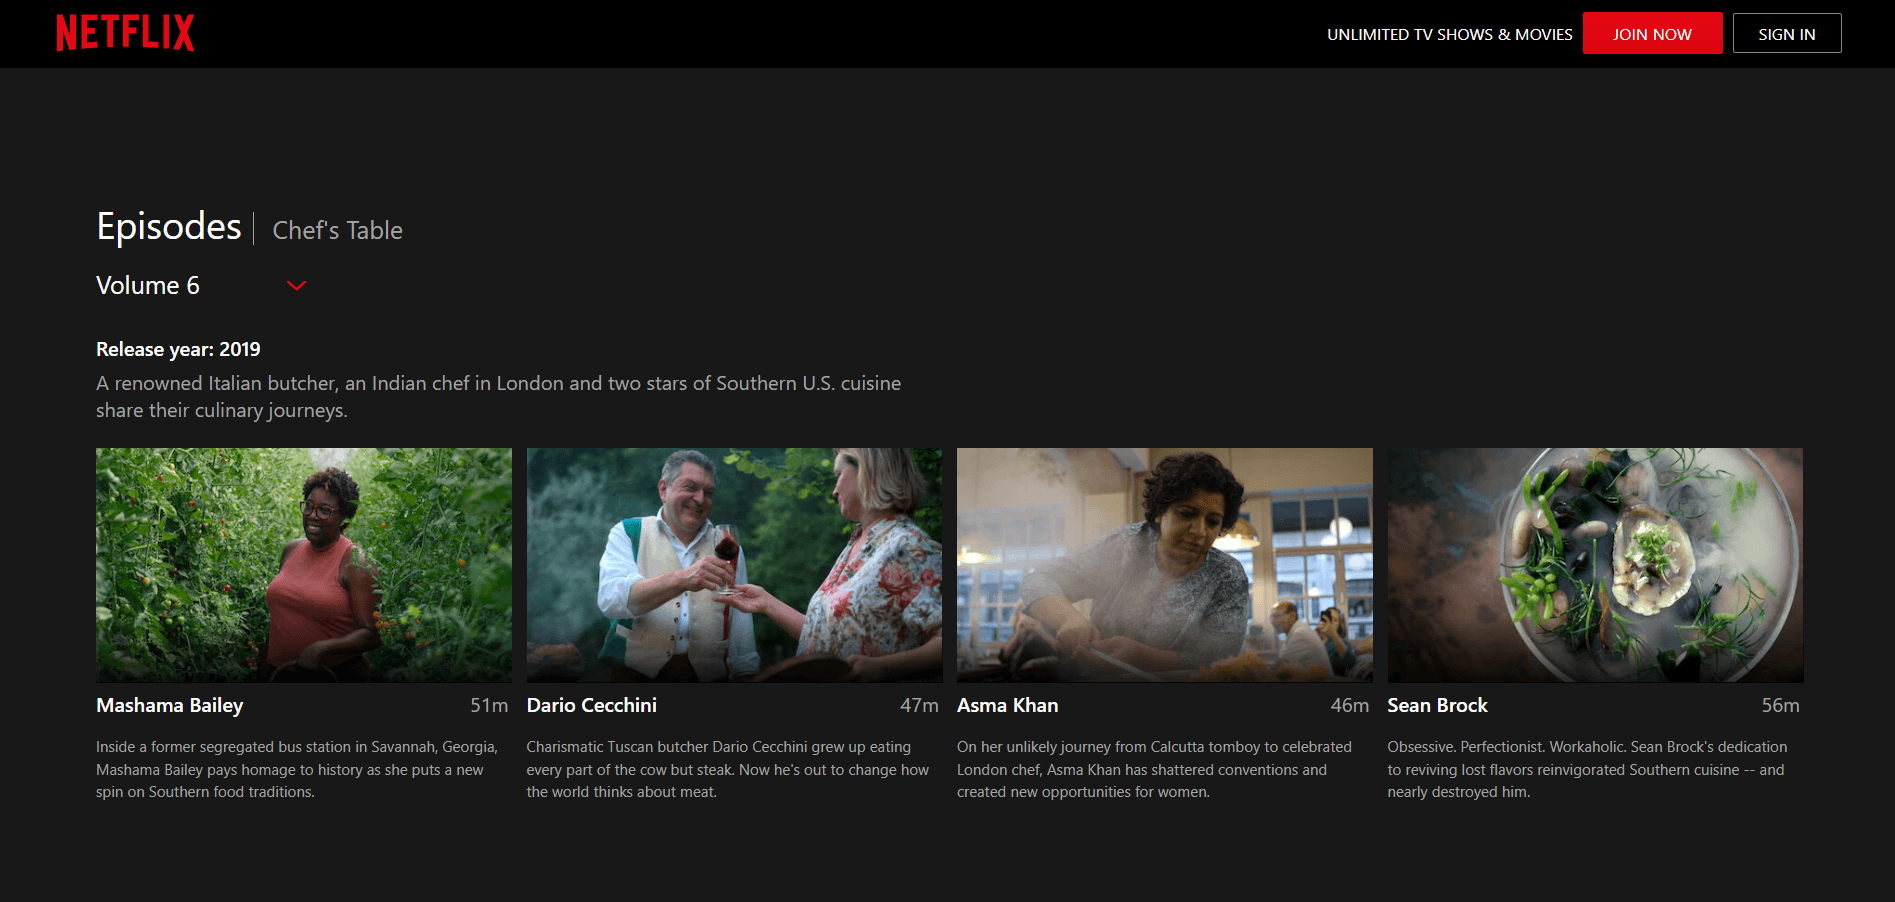Click the Sean Brock episode title
Viewport: 1895px width, 902px height.
pyautogui.click(x=1437, y=706)
